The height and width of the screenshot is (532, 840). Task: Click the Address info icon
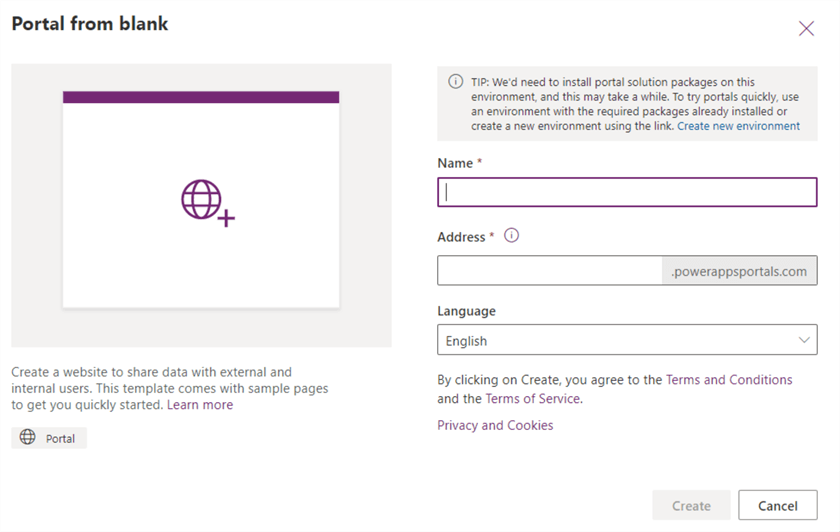[x=511, y=235]
